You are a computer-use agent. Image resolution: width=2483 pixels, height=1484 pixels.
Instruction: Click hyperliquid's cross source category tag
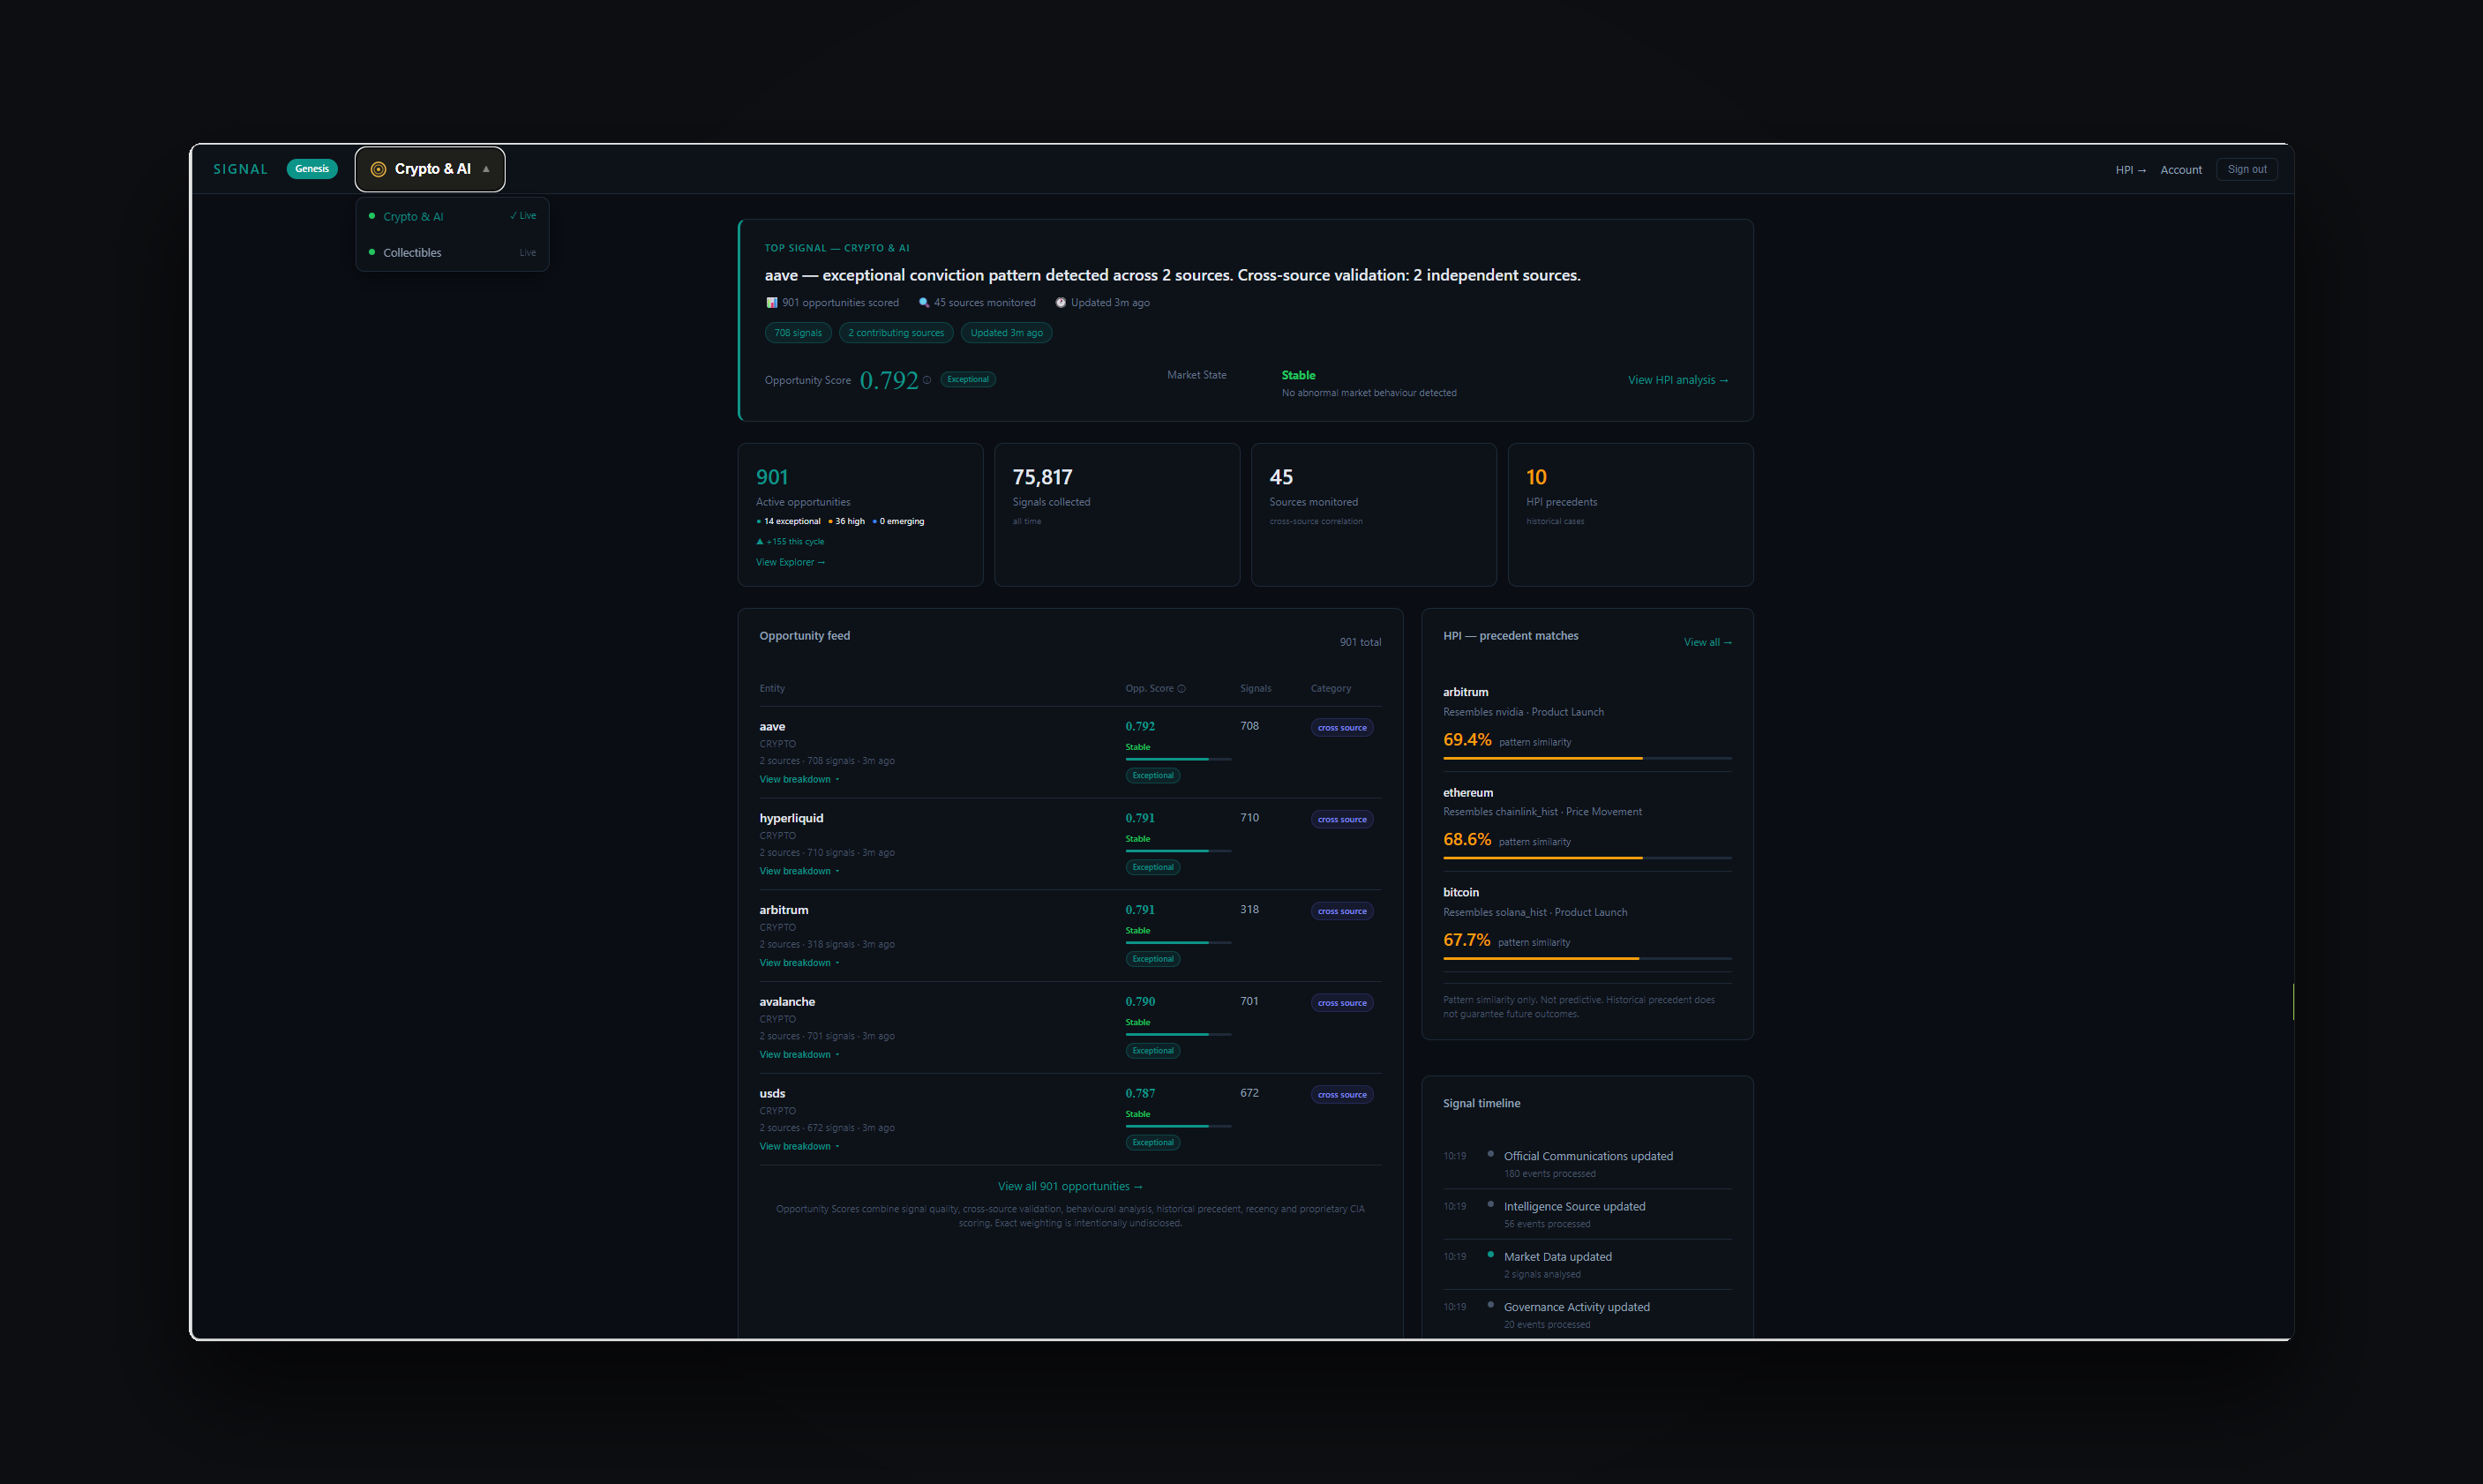click(1342, 820)
